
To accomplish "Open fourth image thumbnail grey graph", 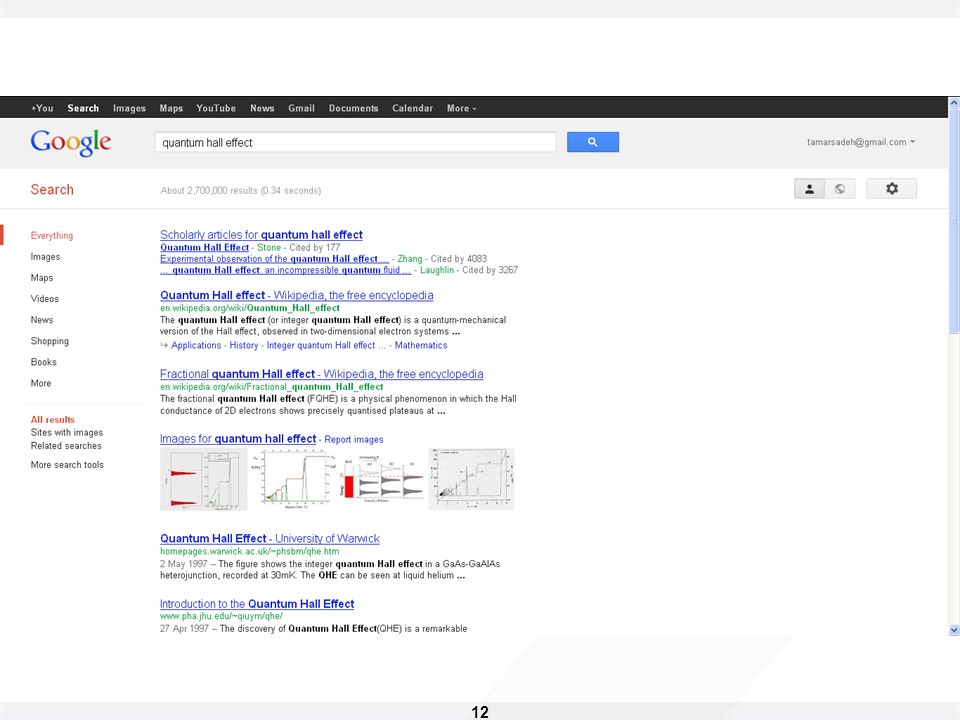I will 471,479.
